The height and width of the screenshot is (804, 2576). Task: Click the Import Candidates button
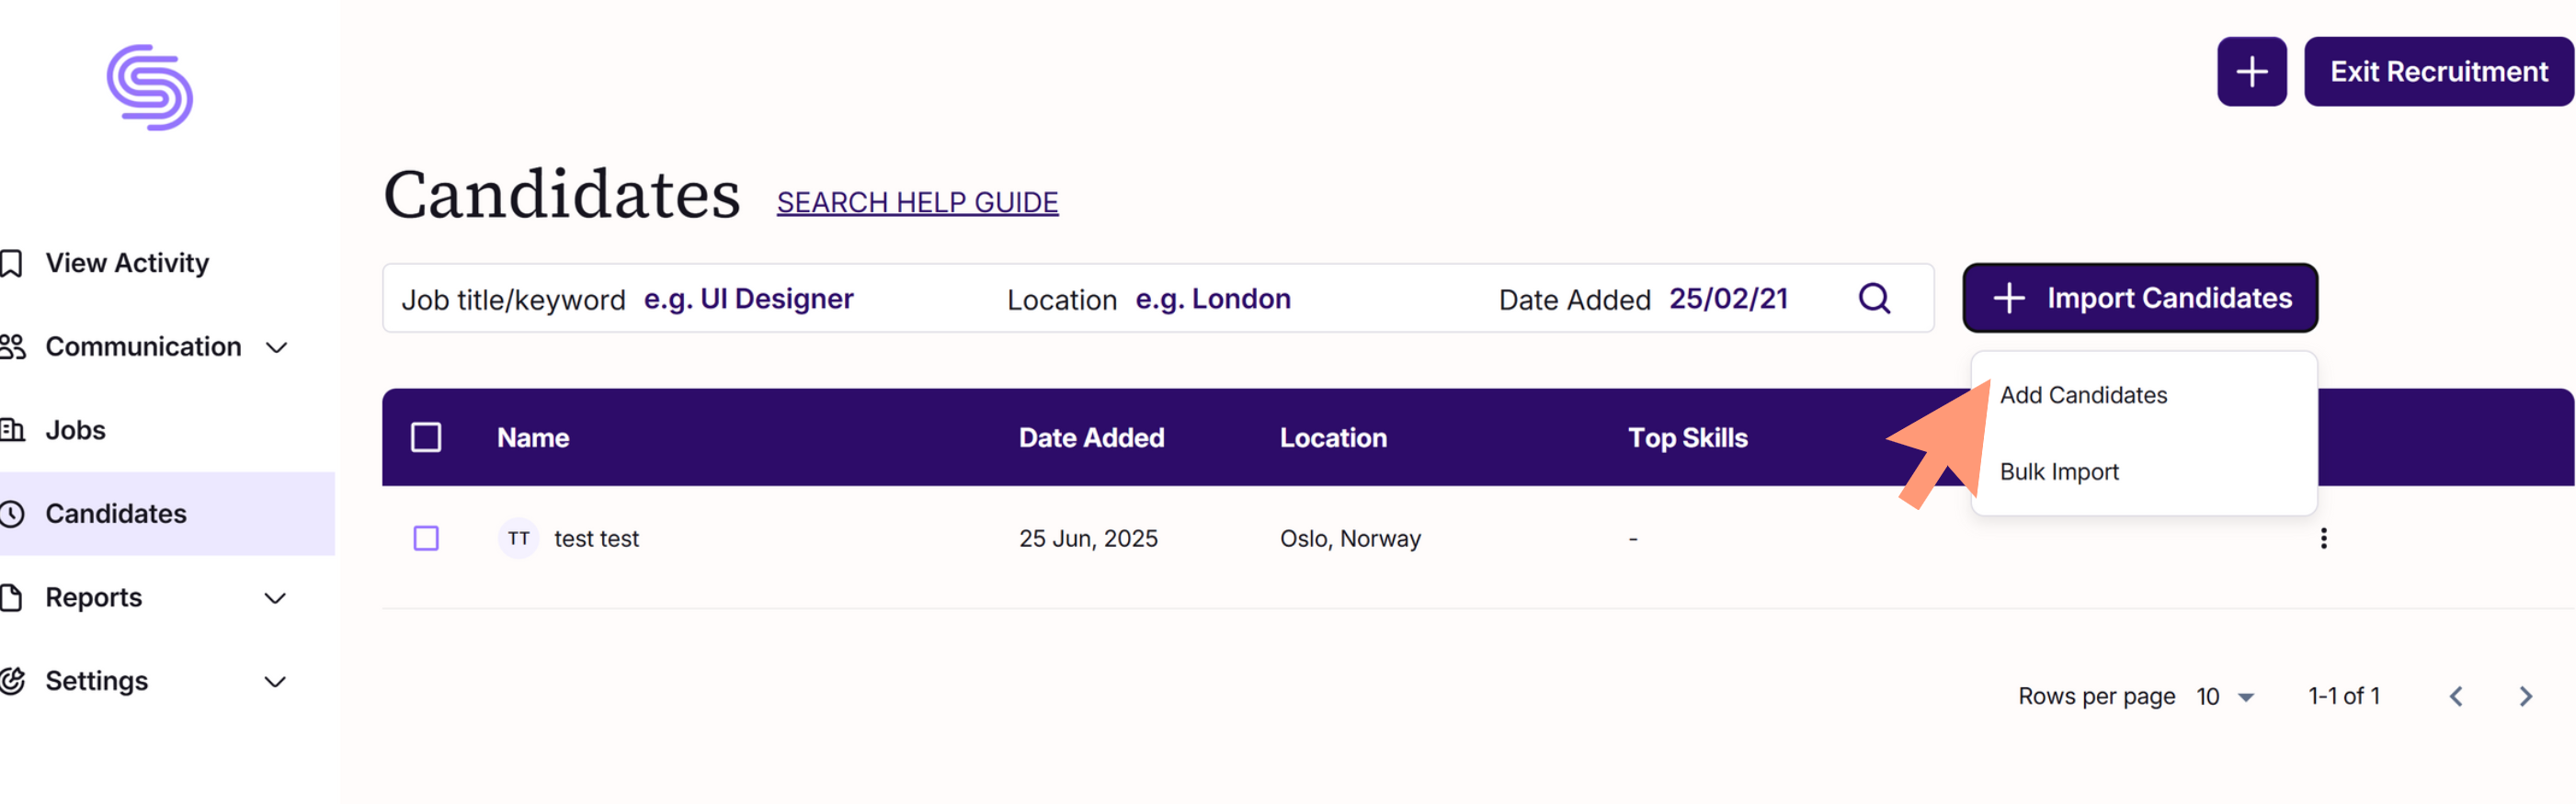pyautogui.click(x=2140, y=298)
